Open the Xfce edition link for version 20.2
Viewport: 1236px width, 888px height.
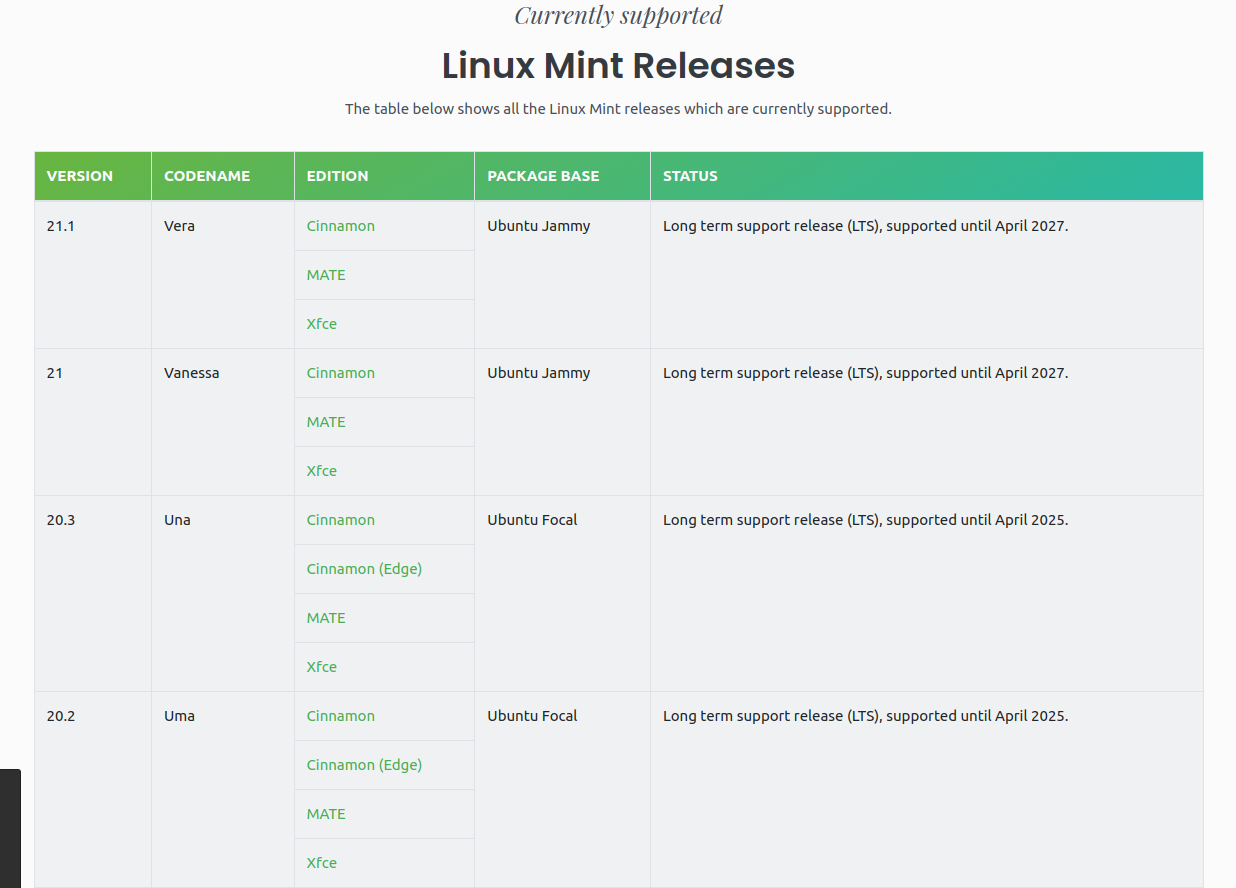coord(321,862)
